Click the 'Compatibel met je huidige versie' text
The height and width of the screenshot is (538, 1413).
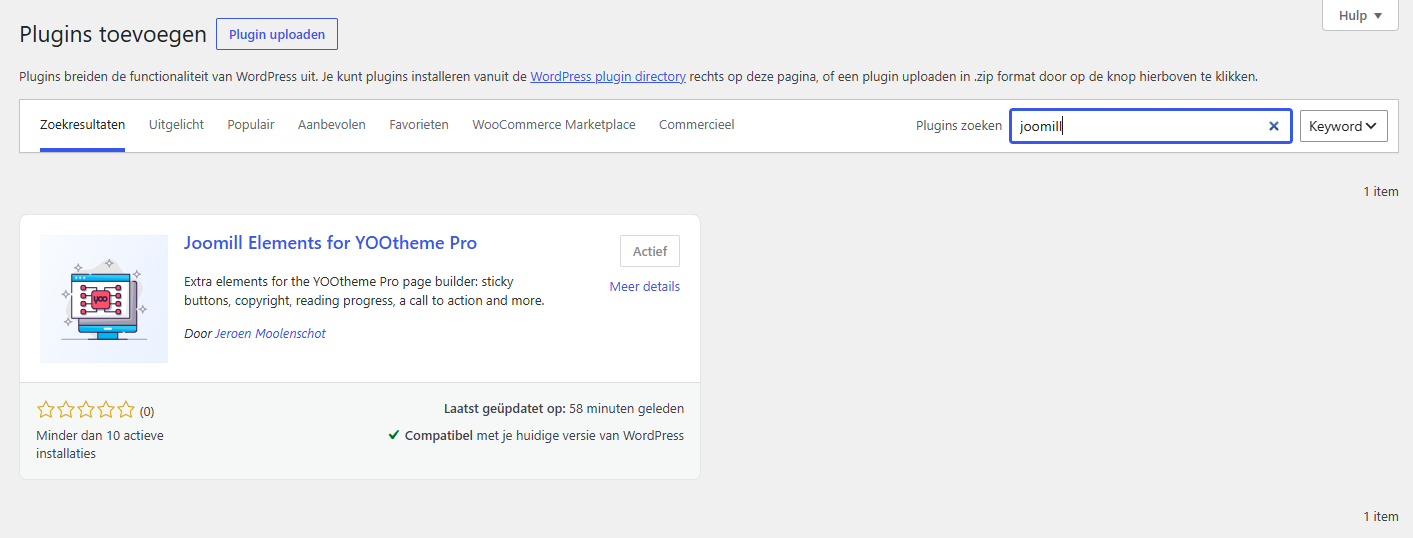[544, 436]
